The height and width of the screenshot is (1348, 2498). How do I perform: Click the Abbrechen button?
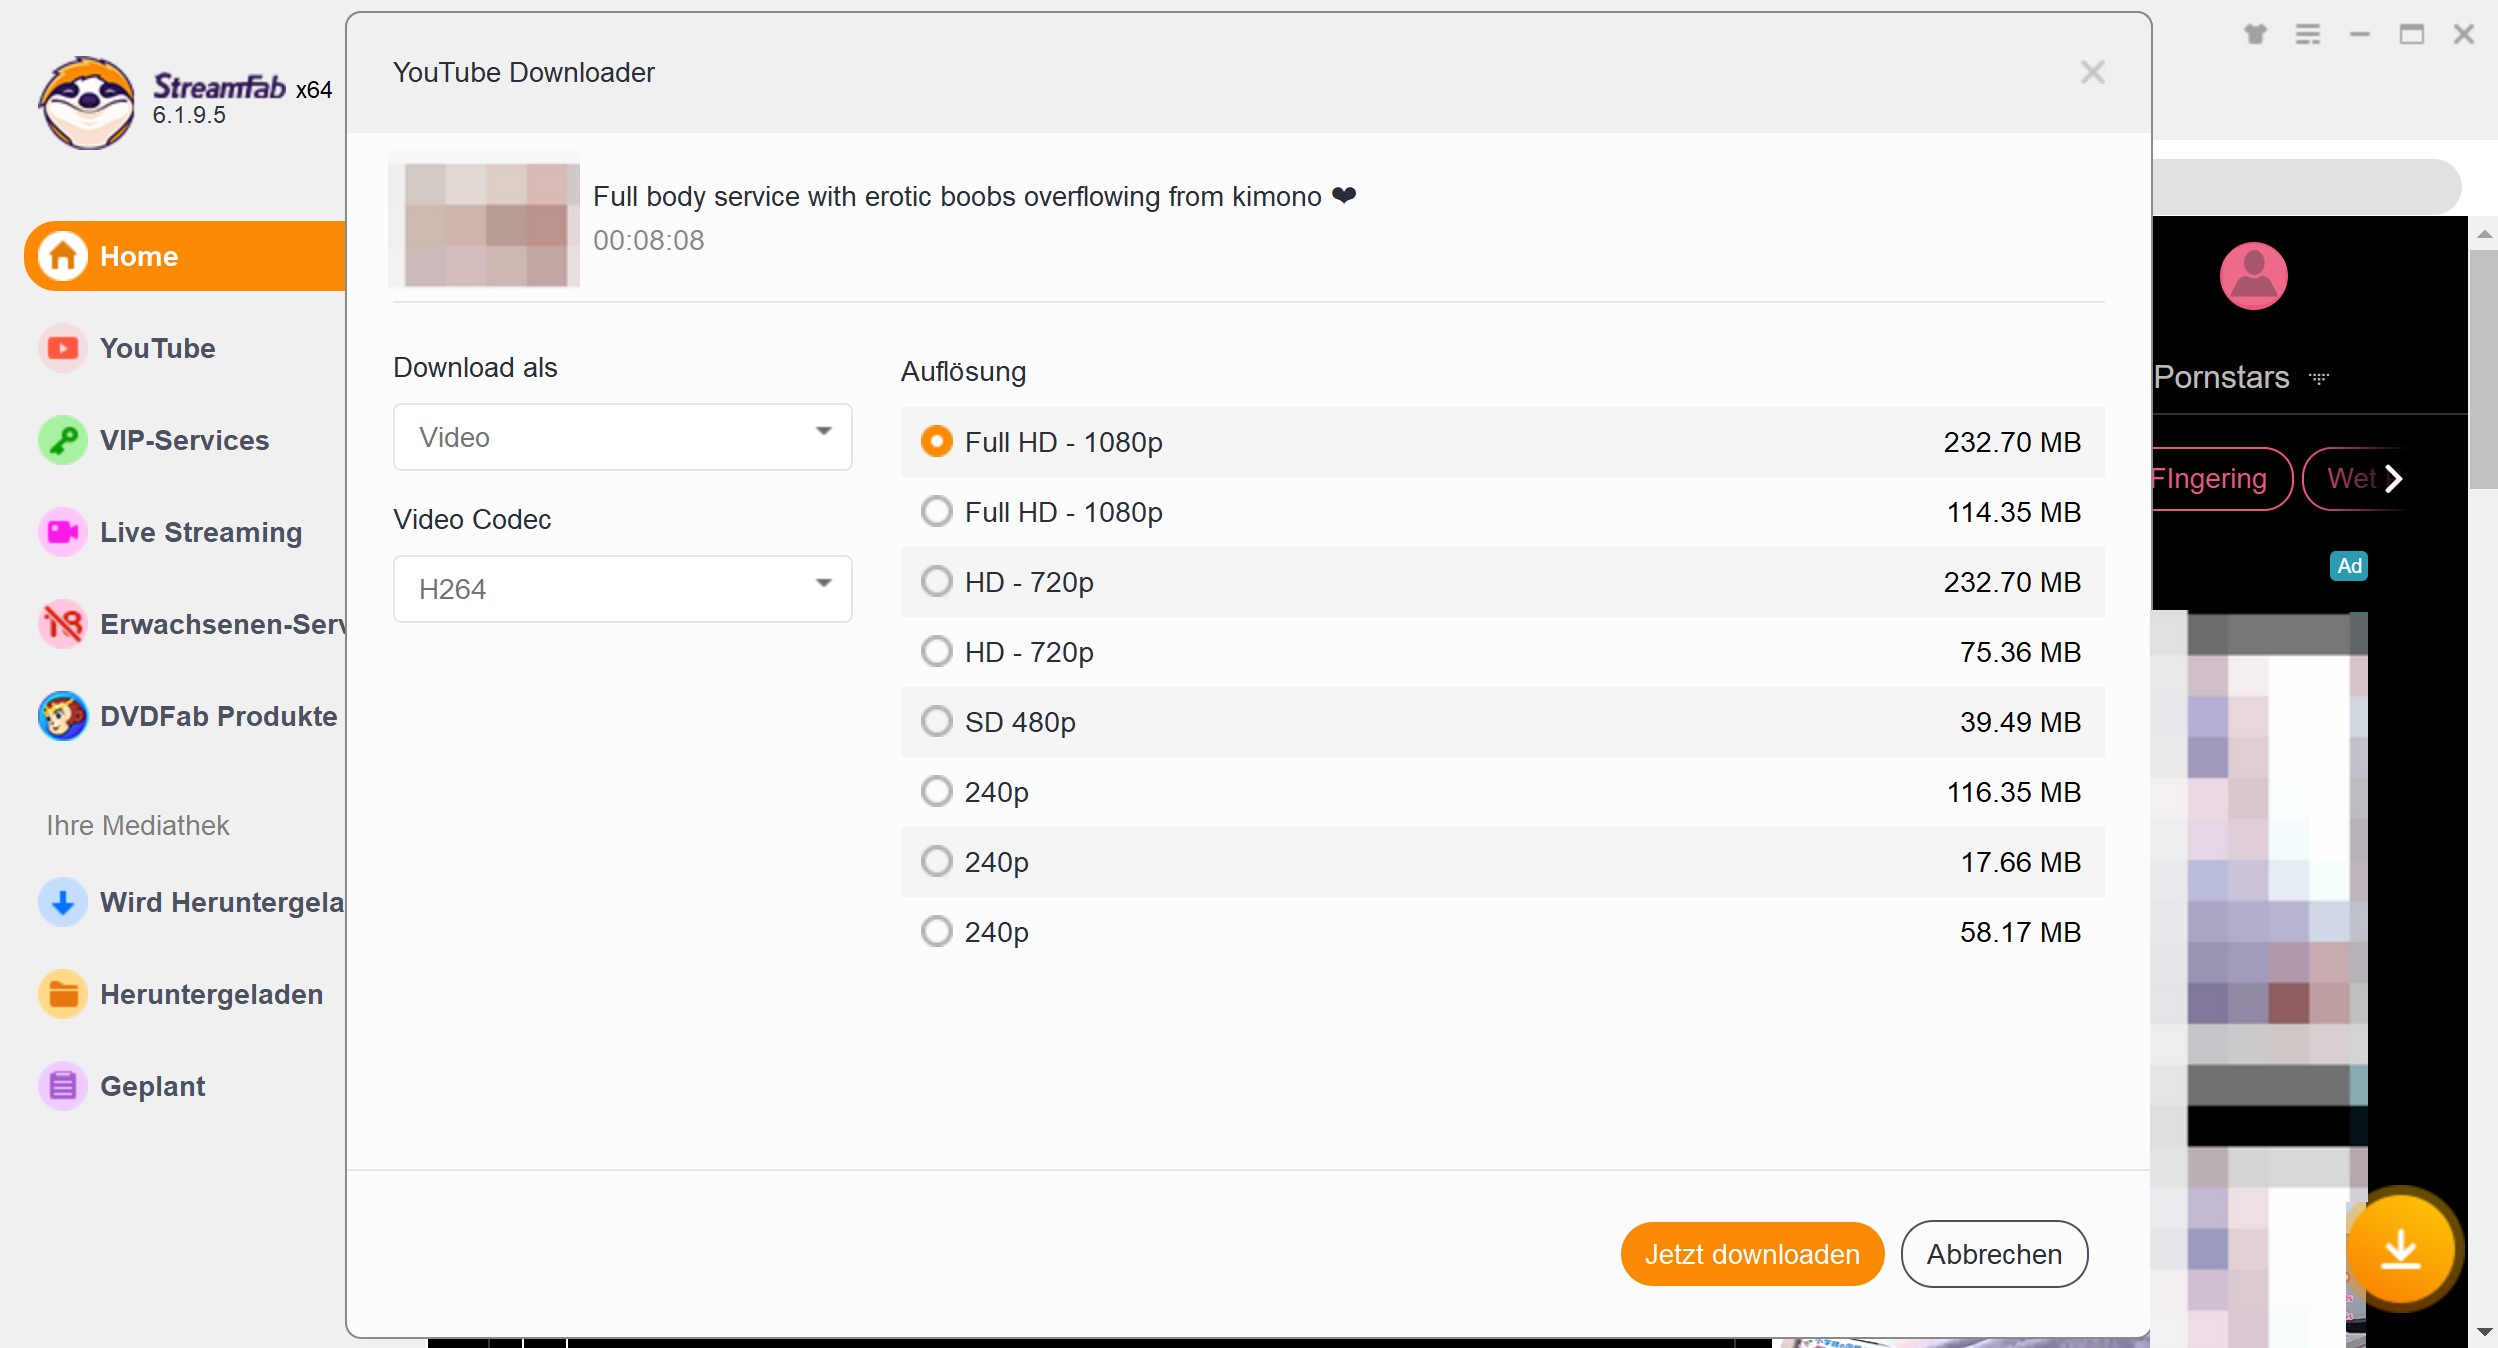pos(1995,1255)
